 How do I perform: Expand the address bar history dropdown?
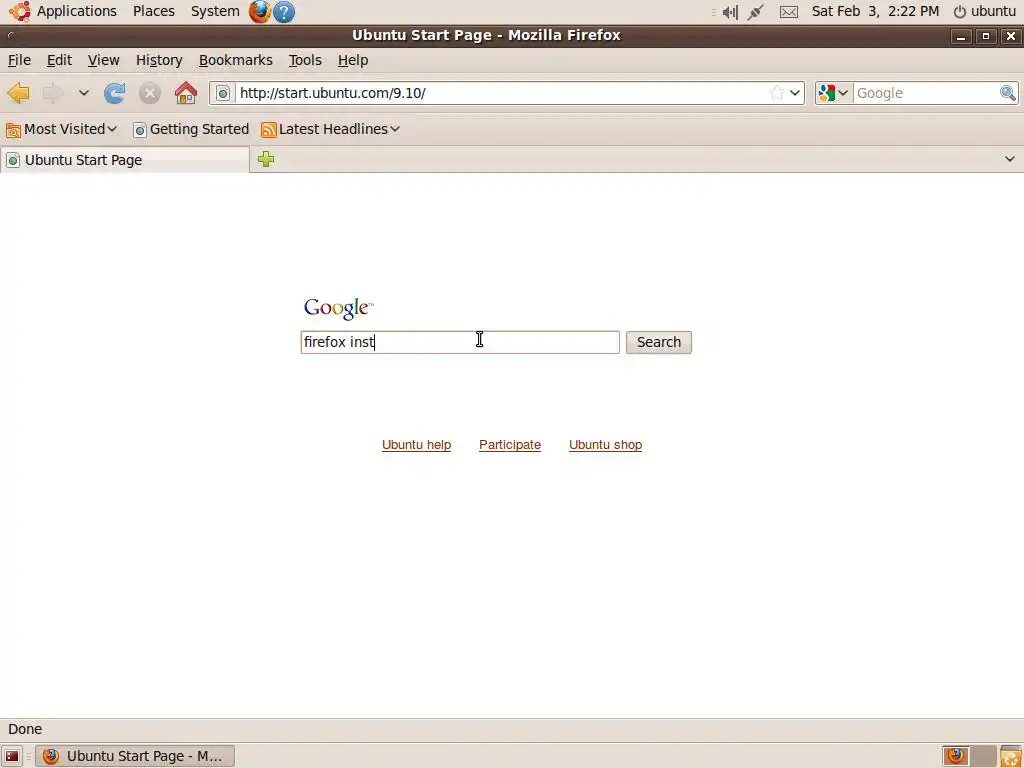pyautogui.click(x=795, y=93)
